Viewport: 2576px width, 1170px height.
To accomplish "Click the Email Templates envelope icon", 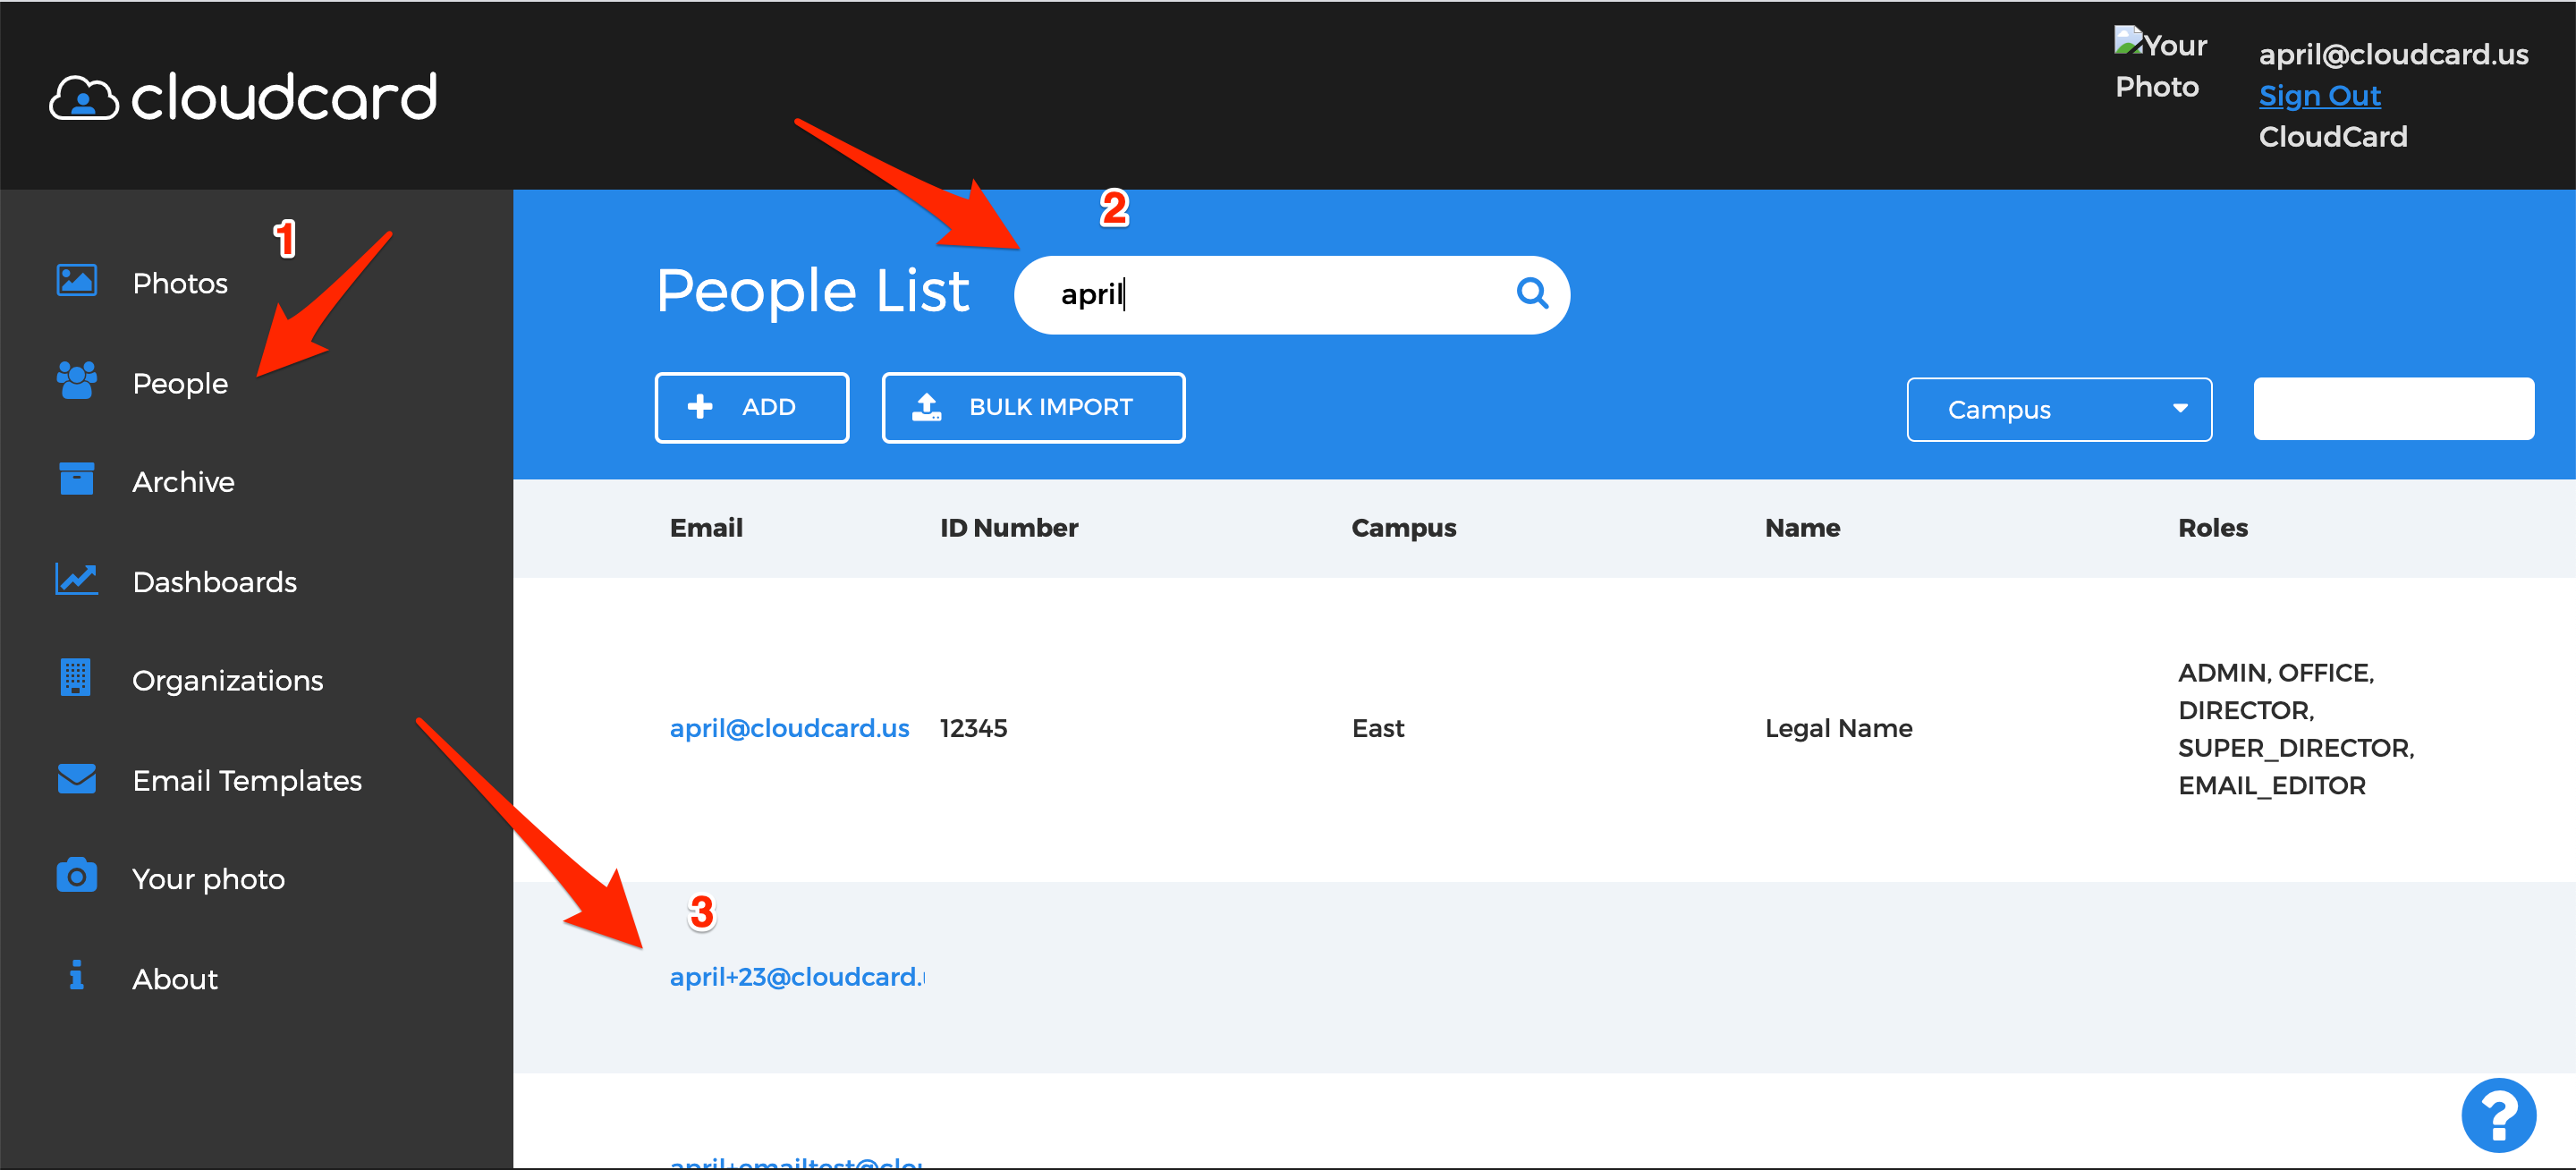I will coord(76,779).
